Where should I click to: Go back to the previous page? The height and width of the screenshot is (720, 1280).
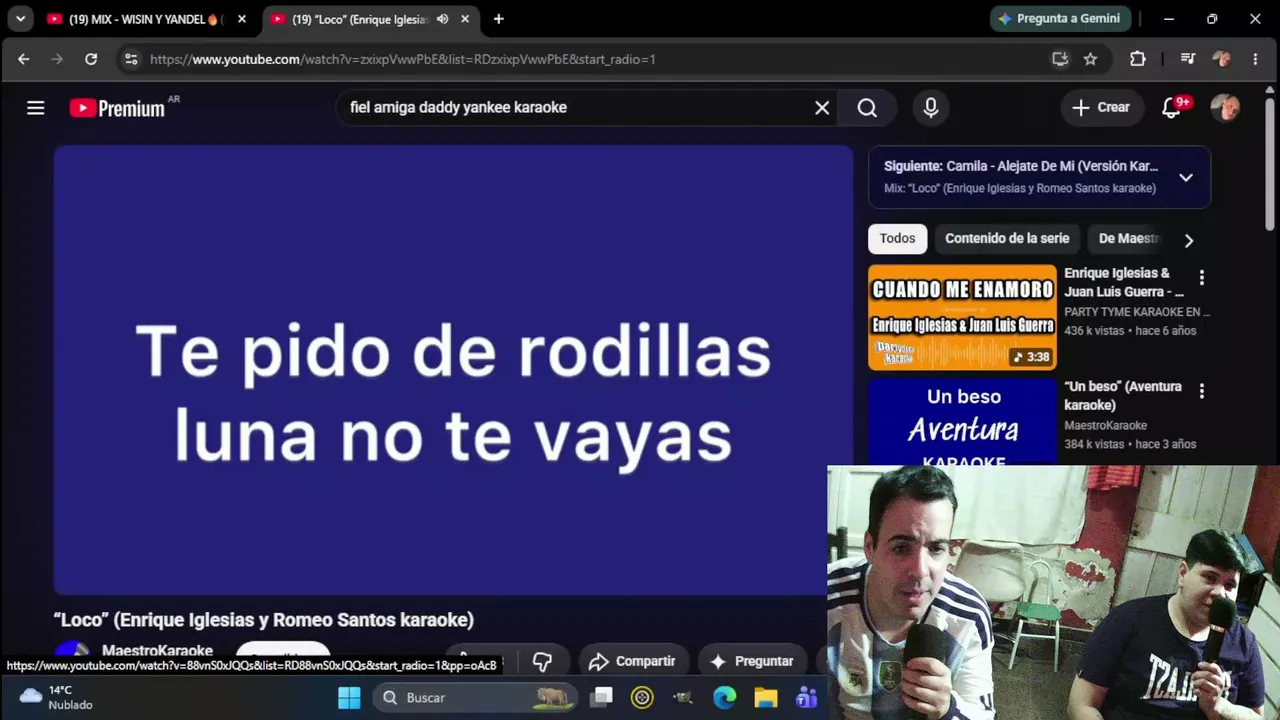24,59
